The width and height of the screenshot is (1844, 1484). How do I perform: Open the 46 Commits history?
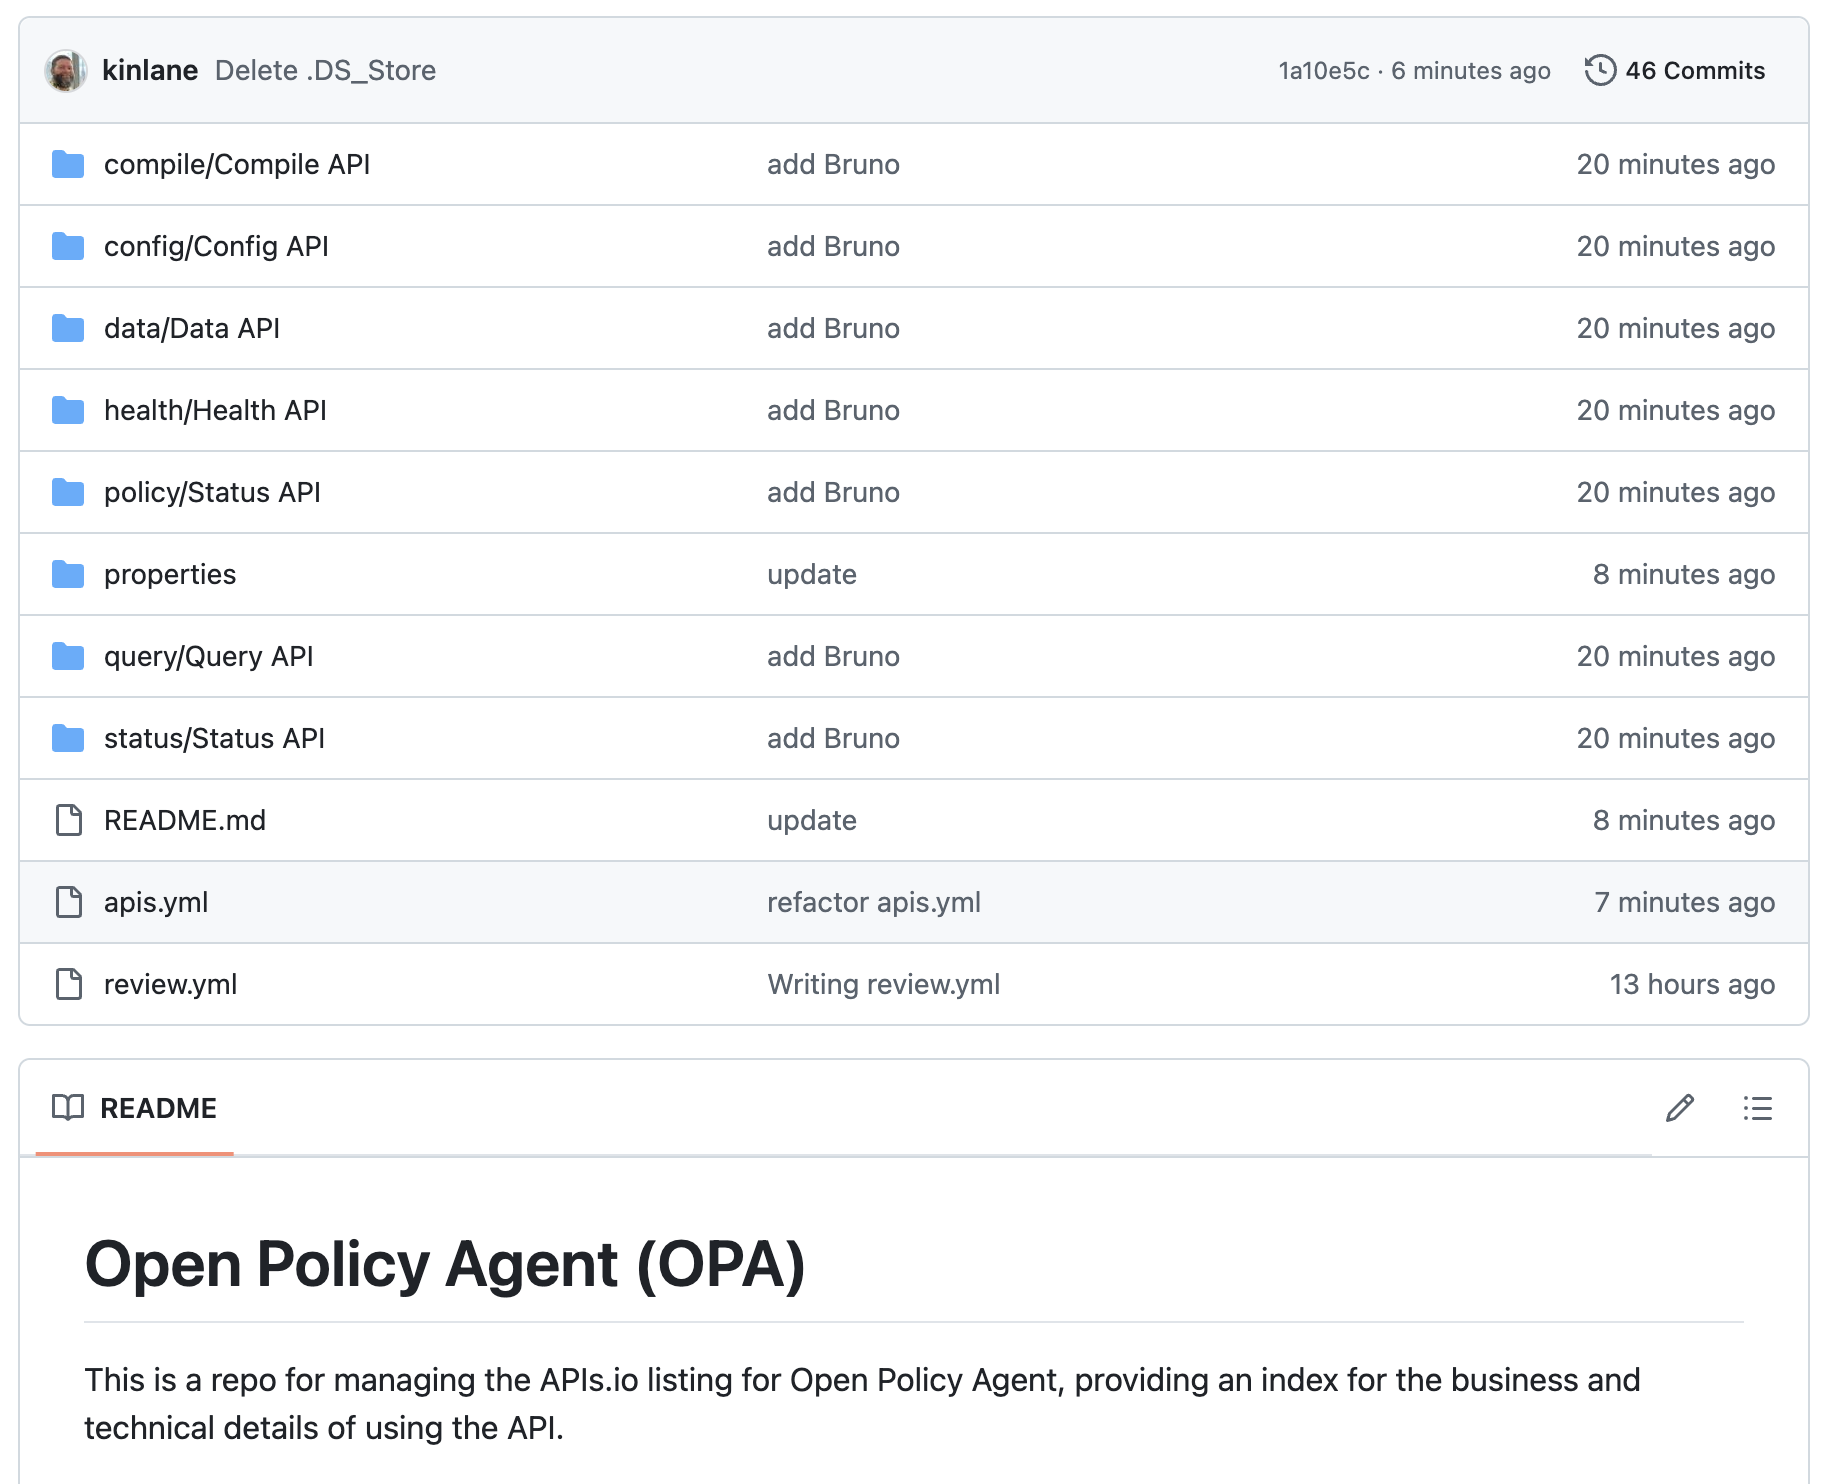(1694, 70)
